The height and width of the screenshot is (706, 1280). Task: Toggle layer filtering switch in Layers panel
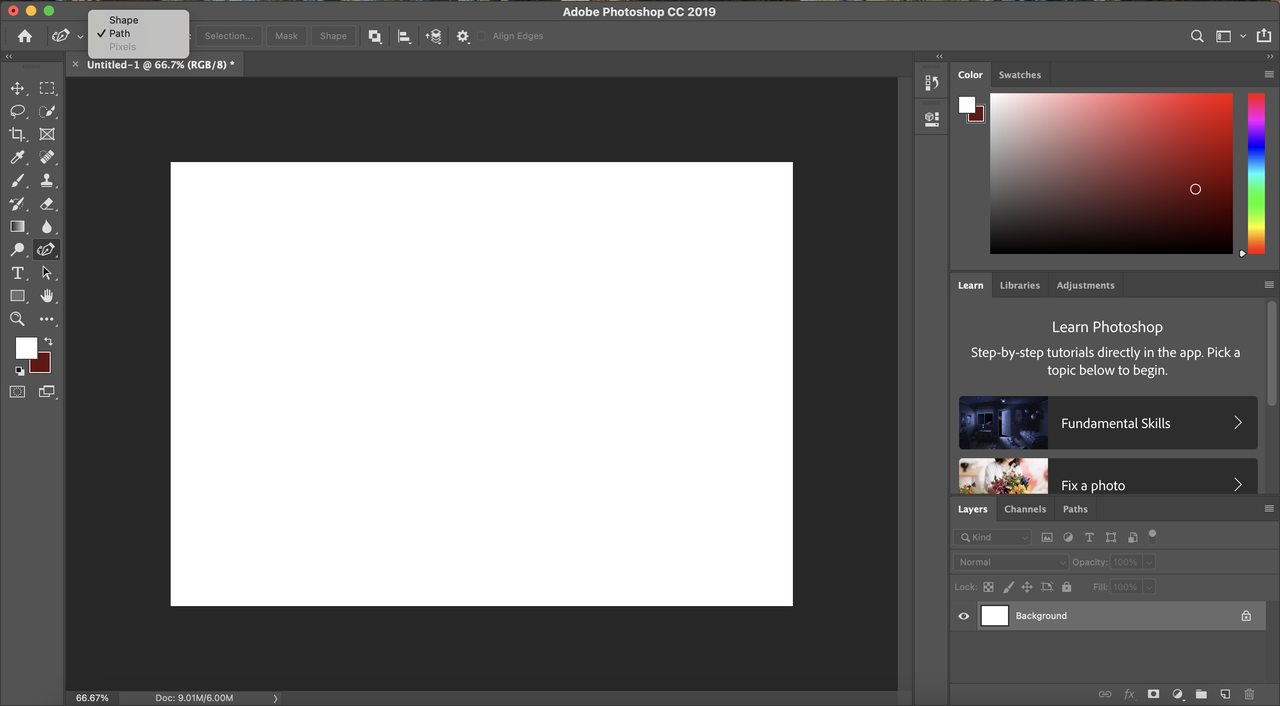click(x=1152, y=535)
